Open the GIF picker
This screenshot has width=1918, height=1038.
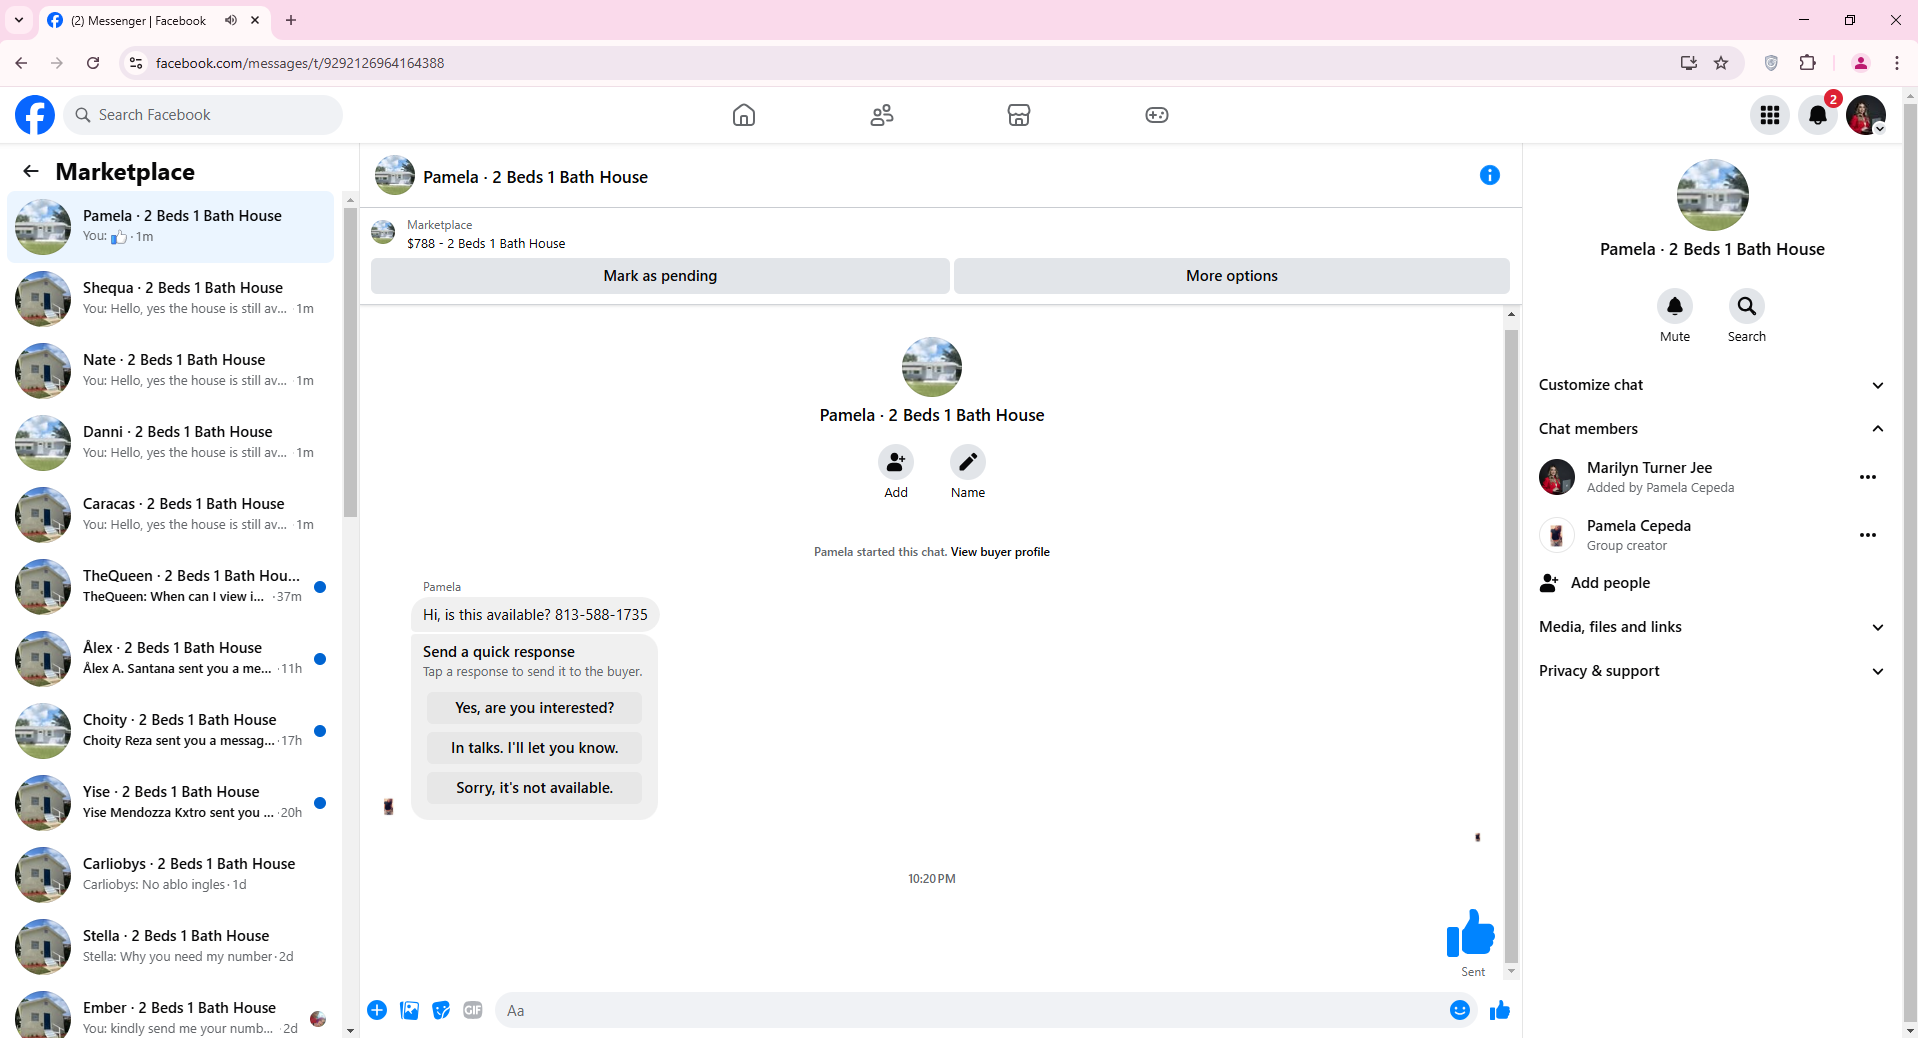[x=473, y=1010]
